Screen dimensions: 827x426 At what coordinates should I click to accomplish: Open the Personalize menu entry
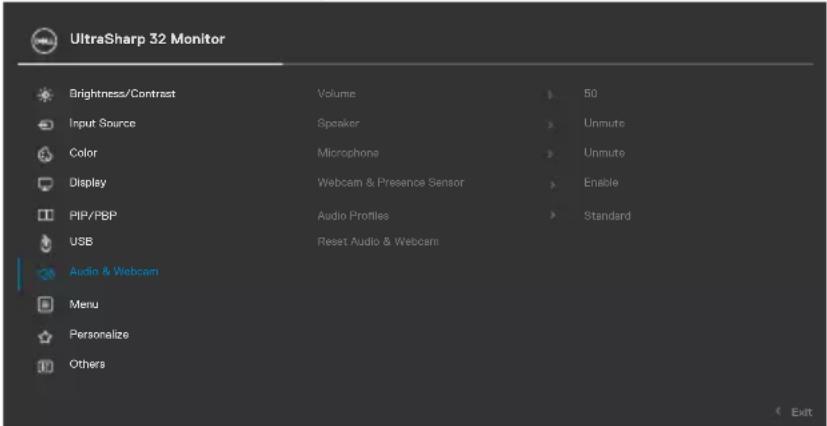pos(99,334)
